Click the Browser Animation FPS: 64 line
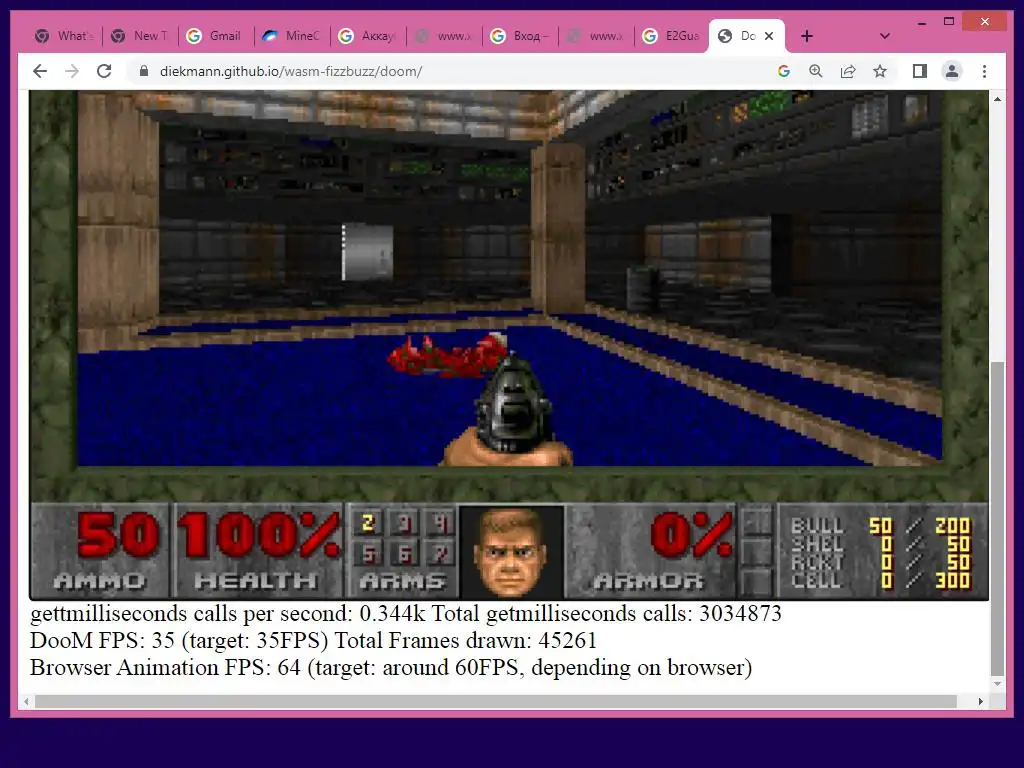 (x=391, y=668)
